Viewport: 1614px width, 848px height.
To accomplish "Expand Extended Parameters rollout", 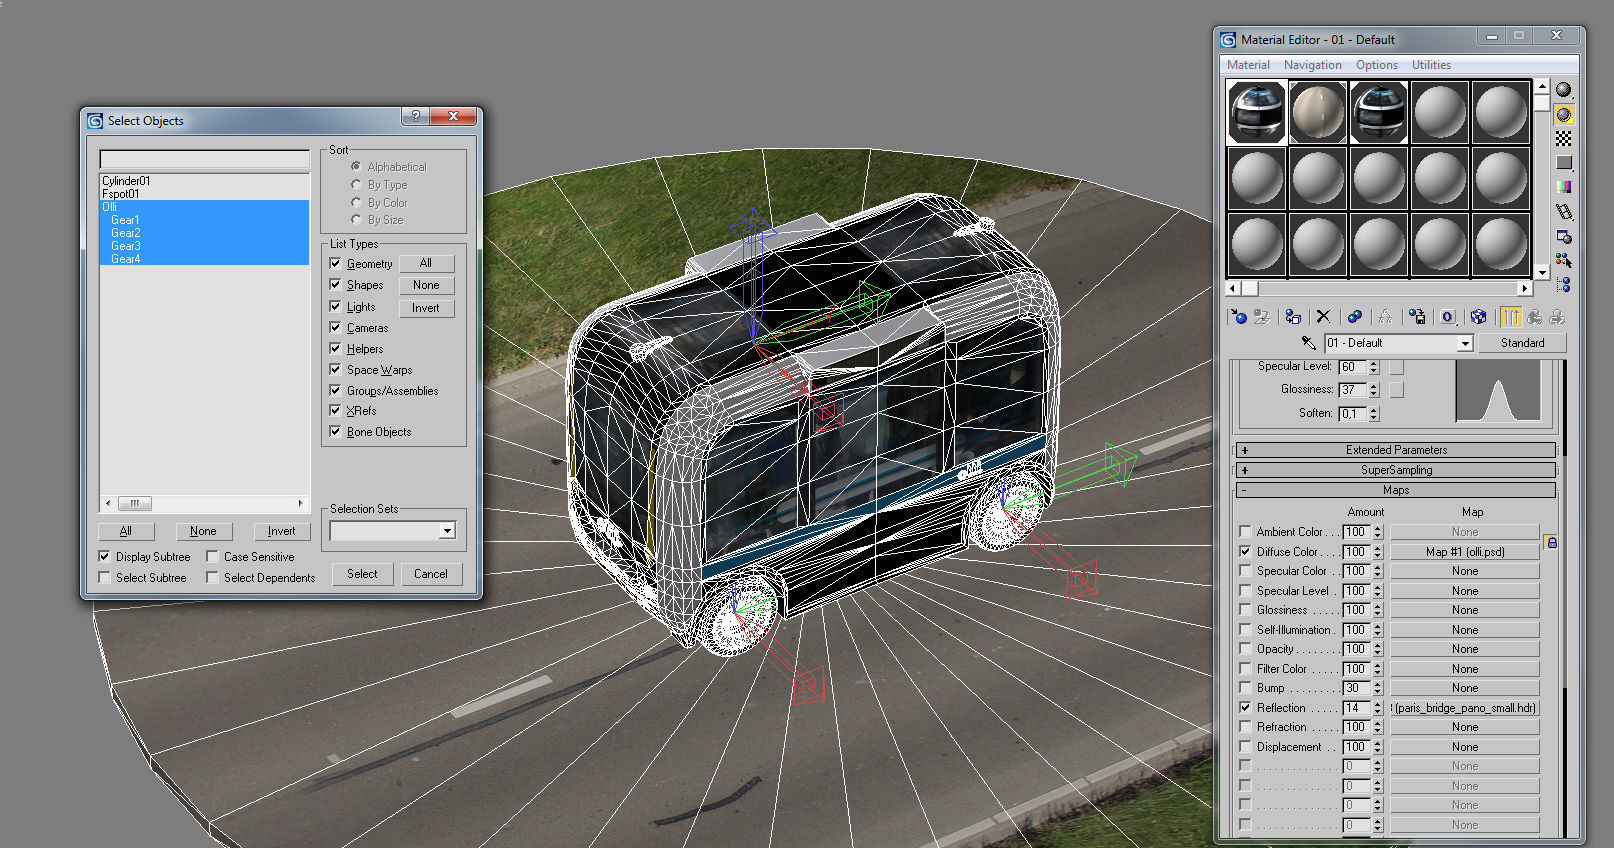I will coord(1396,450).
